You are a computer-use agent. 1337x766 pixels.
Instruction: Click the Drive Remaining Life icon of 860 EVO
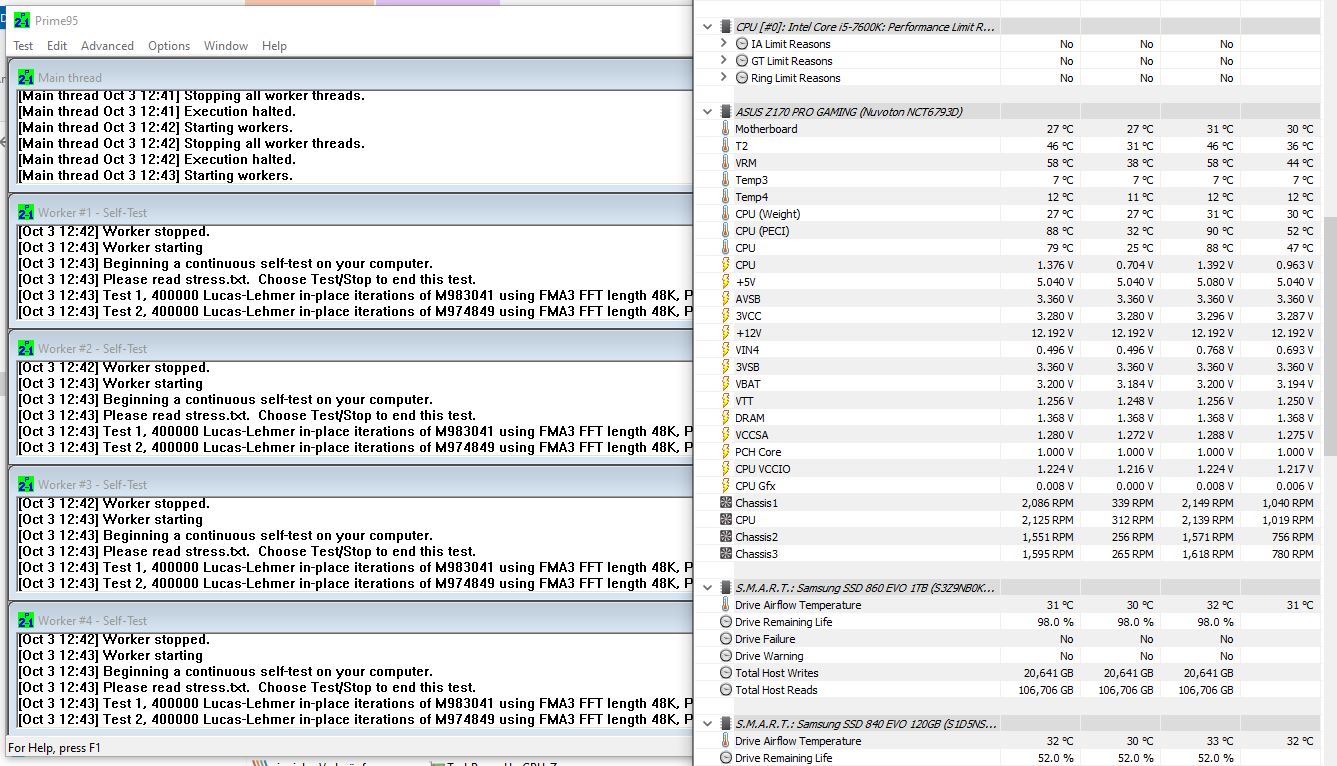tap(726, 622)
